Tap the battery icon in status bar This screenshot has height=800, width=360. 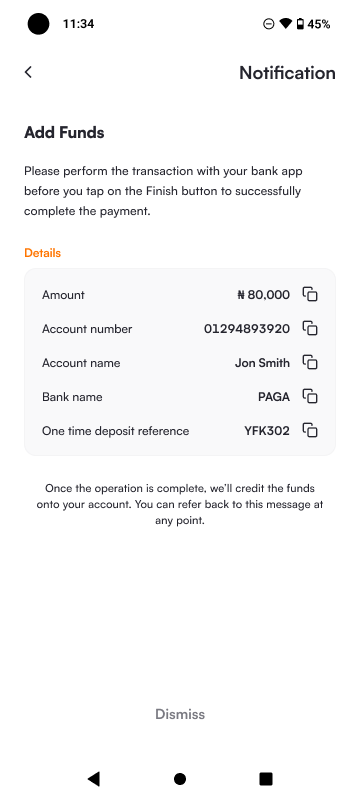pos(300,24)
